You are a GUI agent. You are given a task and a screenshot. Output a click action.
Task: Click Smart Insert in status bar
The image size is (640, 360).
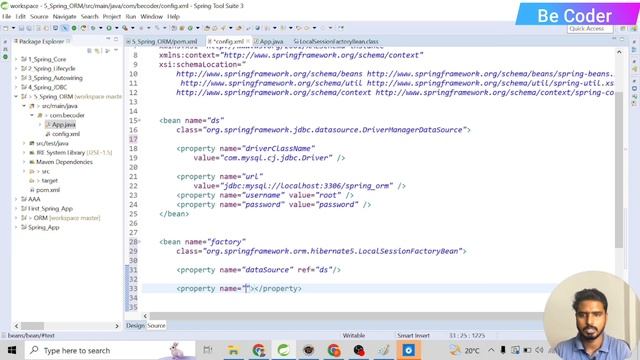pos(413,336)
